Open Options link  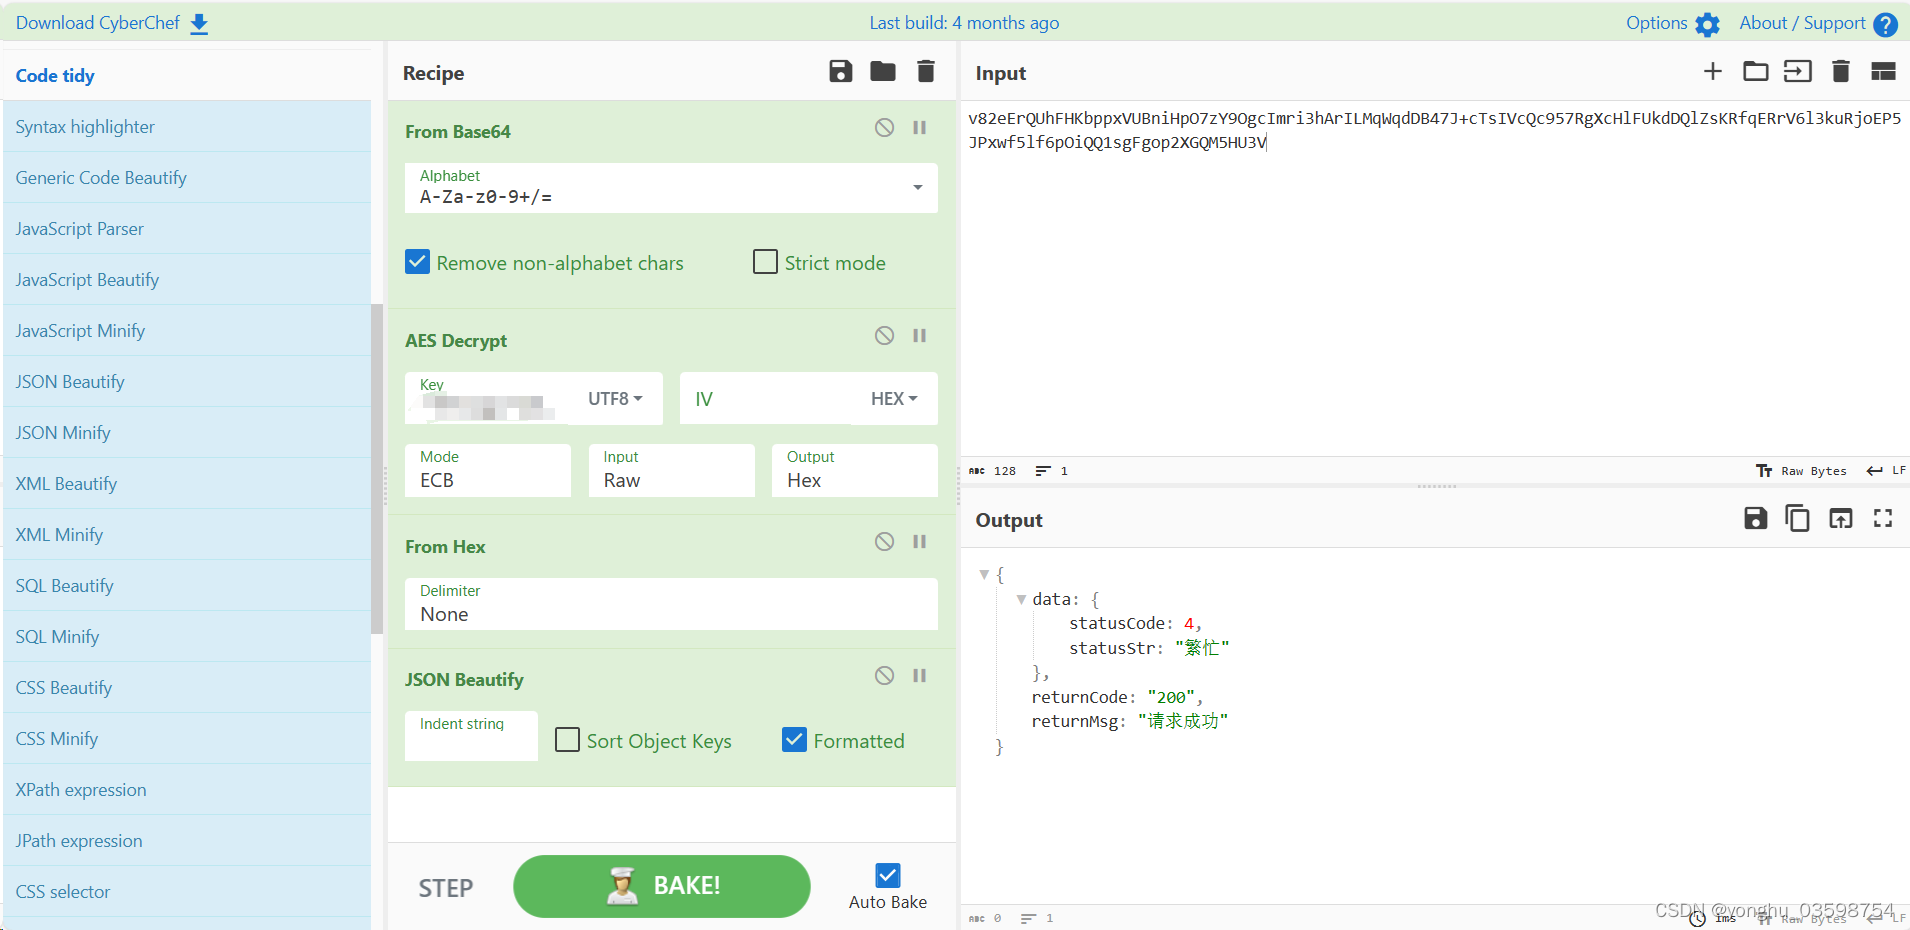coord(1657,23)
